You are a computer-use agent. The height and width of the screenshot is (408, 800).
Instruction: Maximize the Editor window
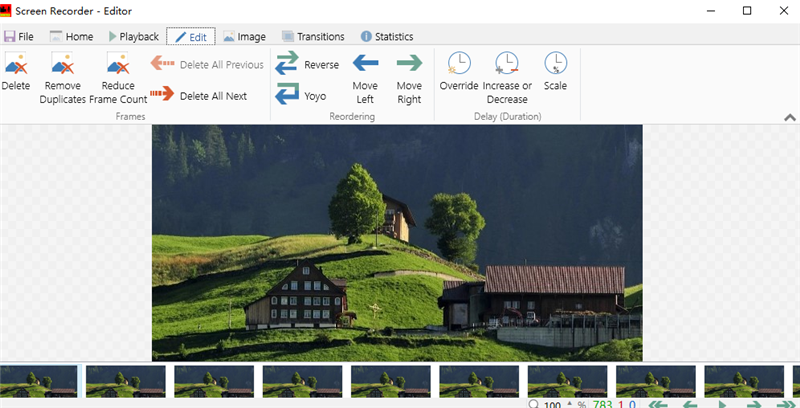click(x=747, y=10)
